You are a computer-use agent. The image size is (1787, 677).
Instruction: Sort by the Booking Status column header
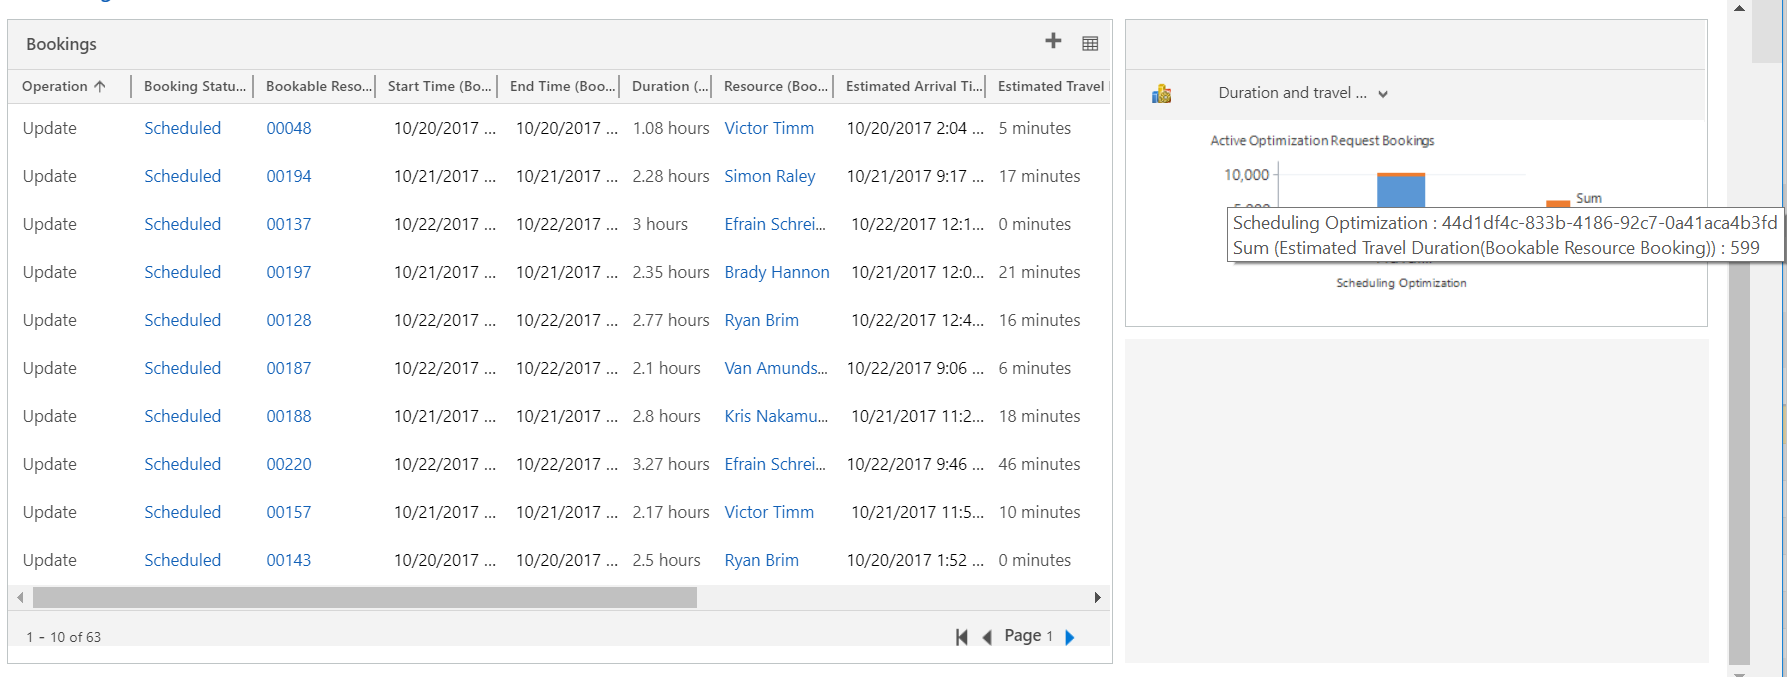[x=194, y=87]
